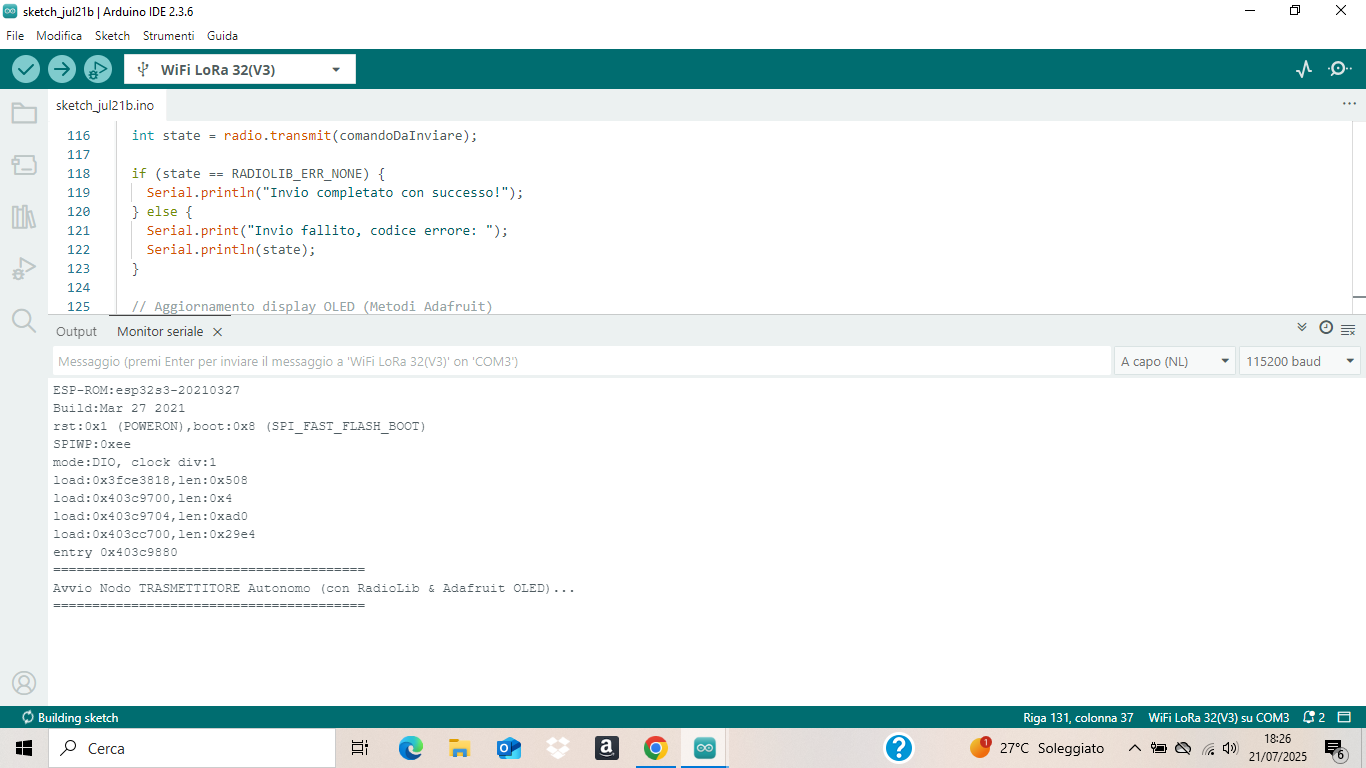Open the blue question-mark help taskbar icon
This screenshot has width=1366, height=768.
coord(898,748)
